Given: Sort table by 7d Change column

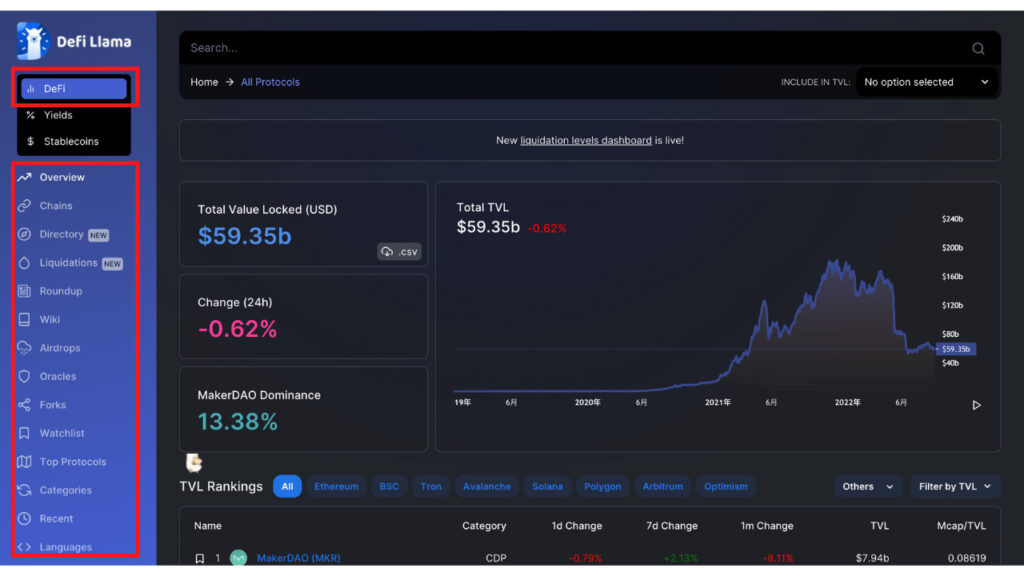Looking at the screenshot, I should tap(672, 526).
